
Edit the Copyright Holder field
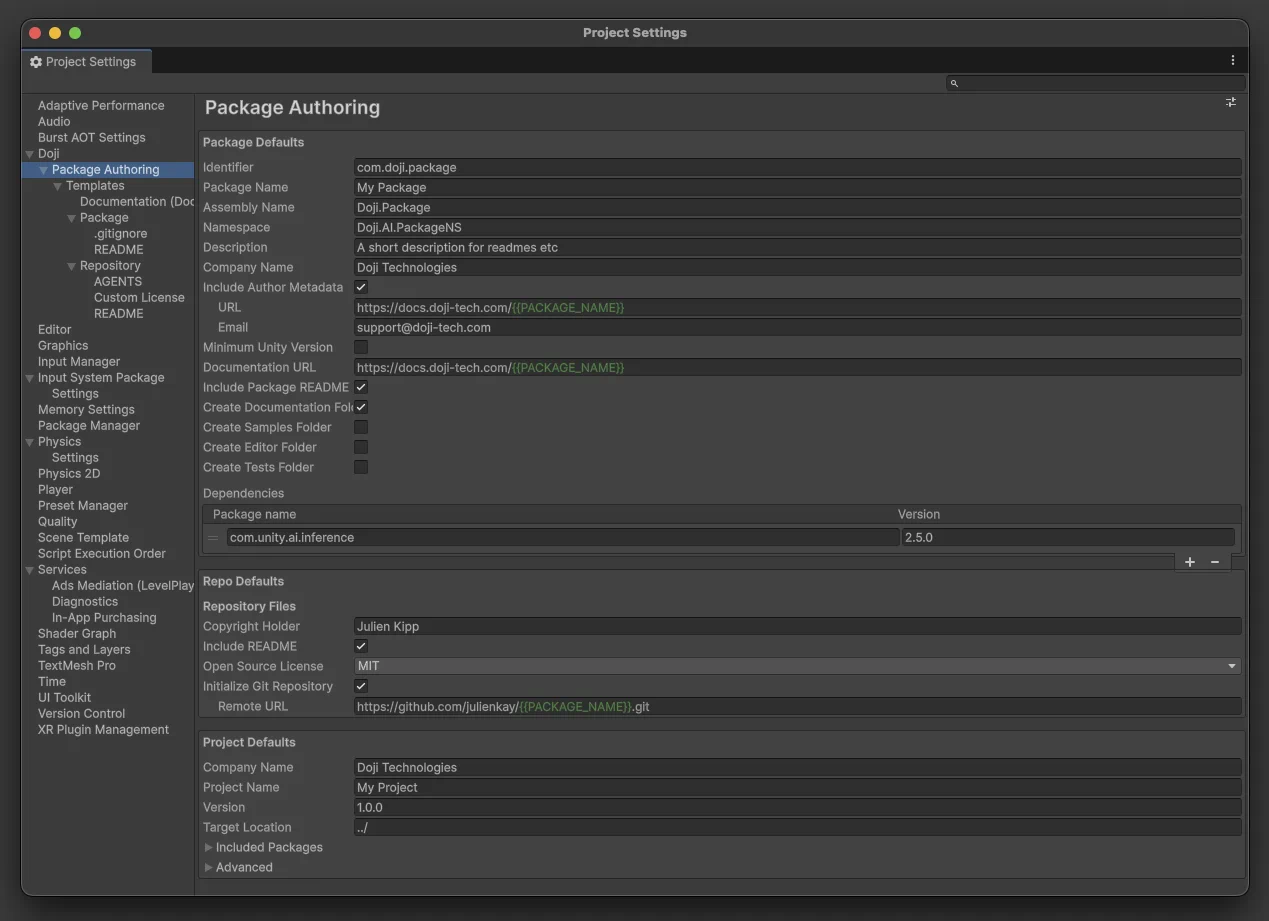[798, 626]
